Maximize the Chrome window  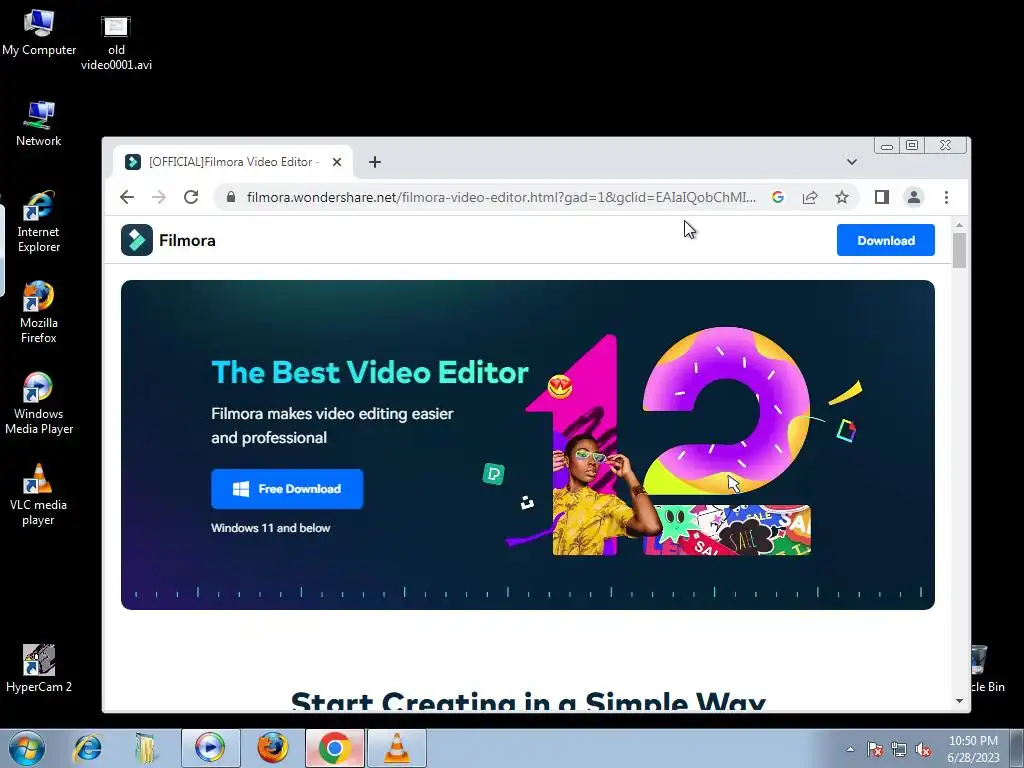[912, 146]
